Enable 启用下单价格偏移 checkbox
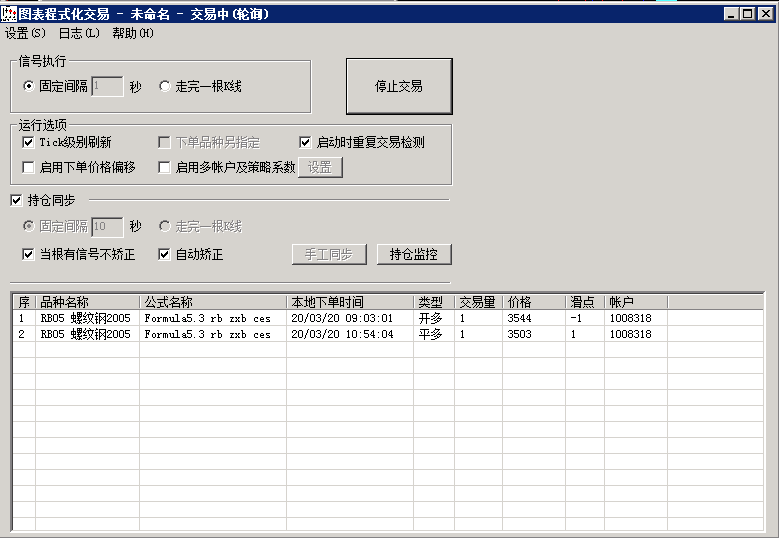Viewport: 779px width, 538px height. point(28,167)
